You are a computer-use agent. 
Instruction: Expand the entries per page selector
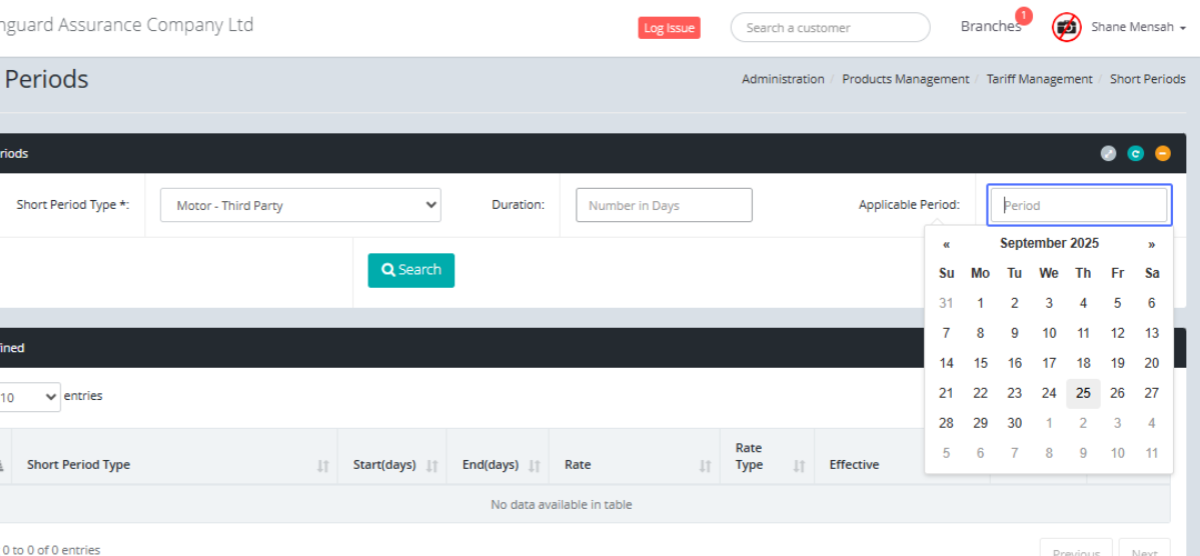30,397
